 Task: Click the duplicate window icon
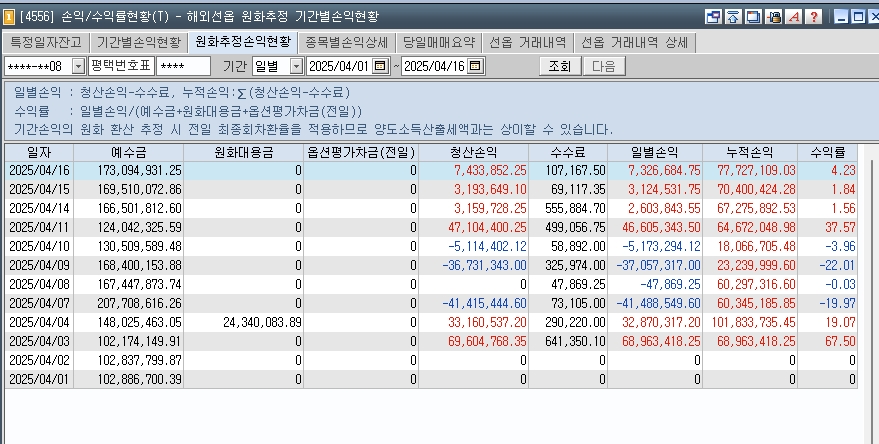[753, 17]
